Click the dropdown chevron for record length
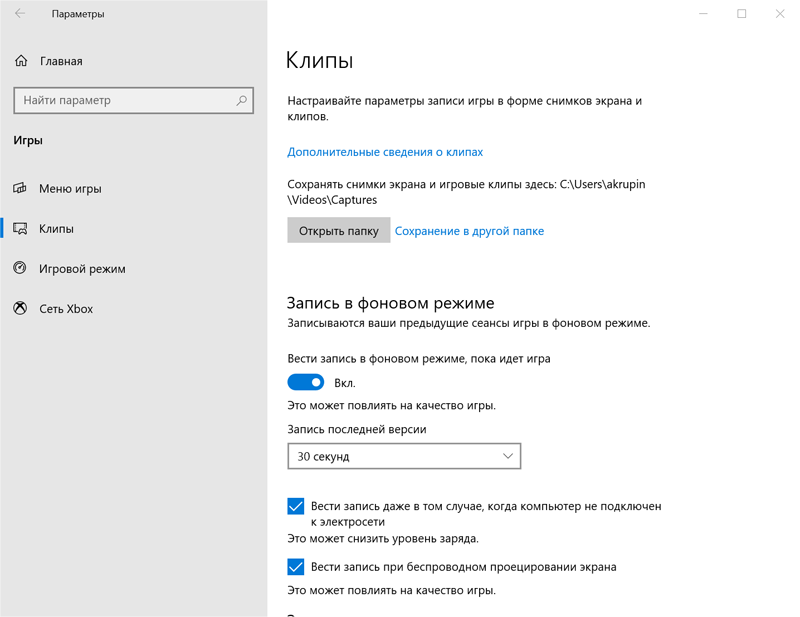 [x=507, y=456]
